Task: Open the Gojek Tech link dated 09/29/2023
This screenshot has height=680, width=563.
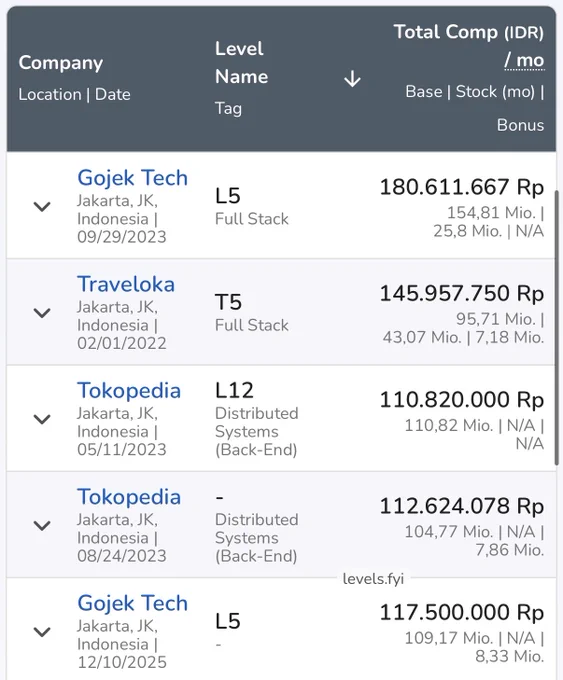Action: coord(132,178)
